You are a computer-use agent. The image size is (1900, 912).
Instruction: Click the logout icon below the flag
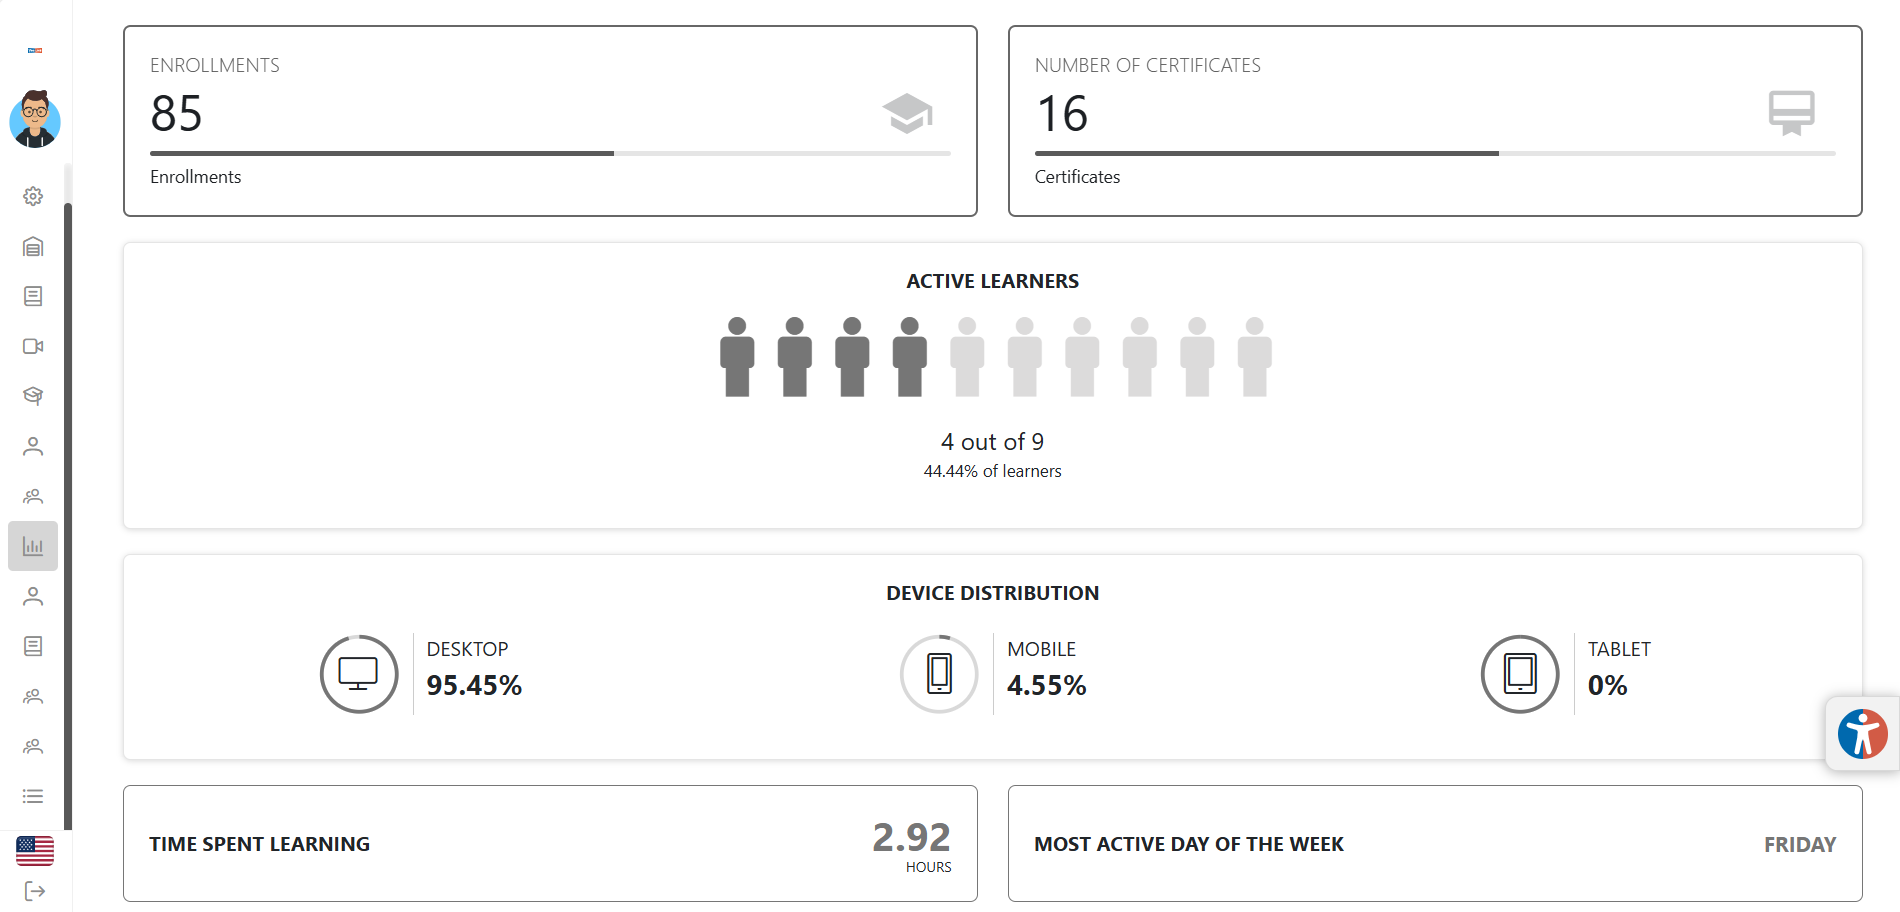click(33, 889)
